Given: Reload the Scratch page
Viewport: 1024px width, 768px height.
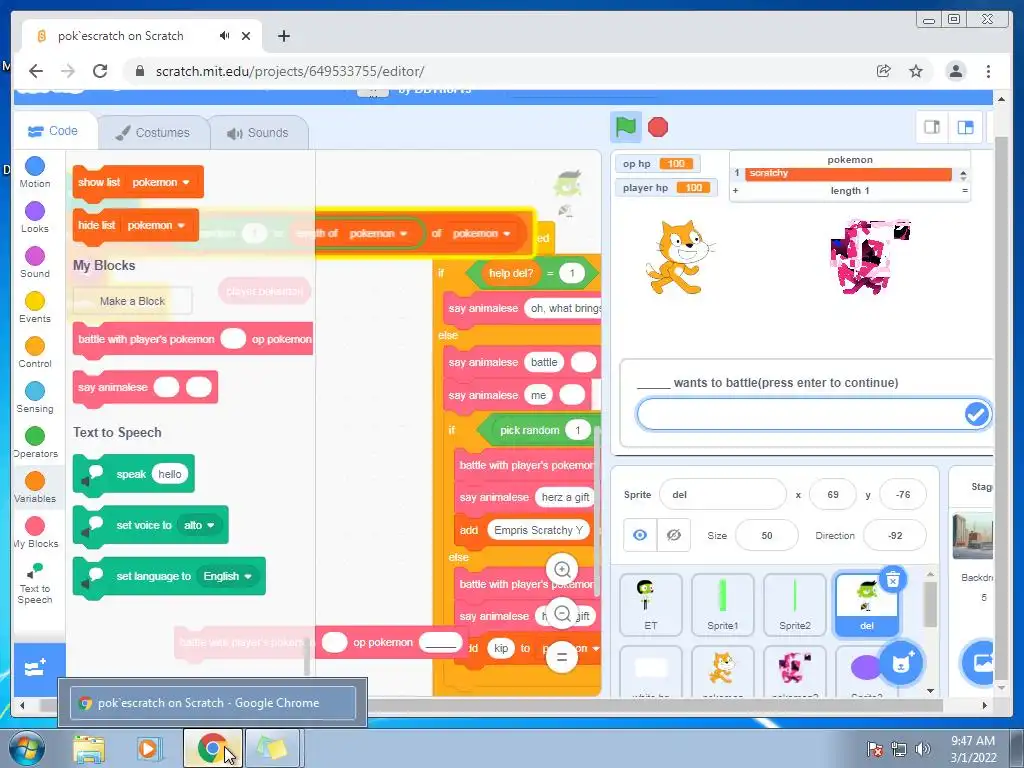Looking at the screenshot, I should (99, 71).
